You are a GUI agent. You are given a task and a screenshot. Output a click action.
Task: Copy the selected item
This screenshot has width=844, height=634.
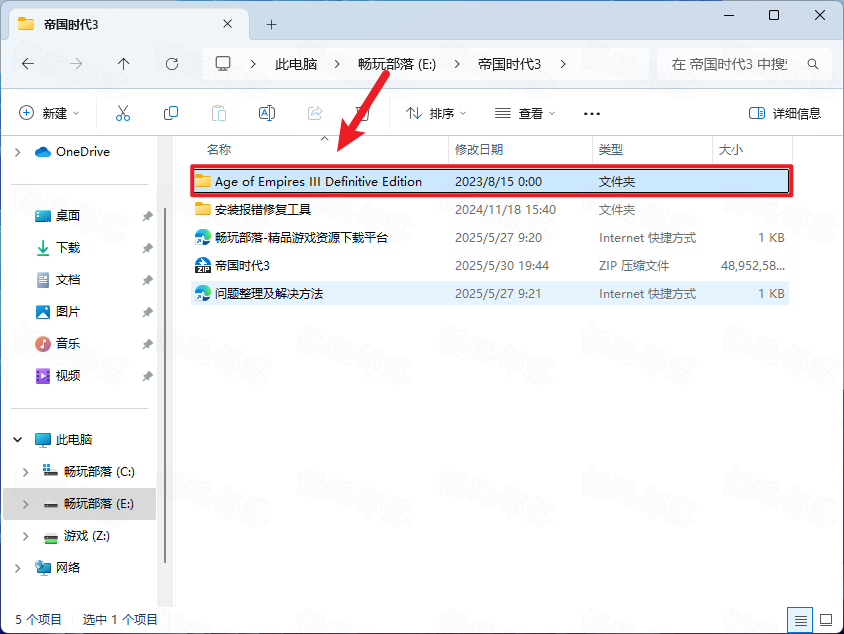pos(171,113)
